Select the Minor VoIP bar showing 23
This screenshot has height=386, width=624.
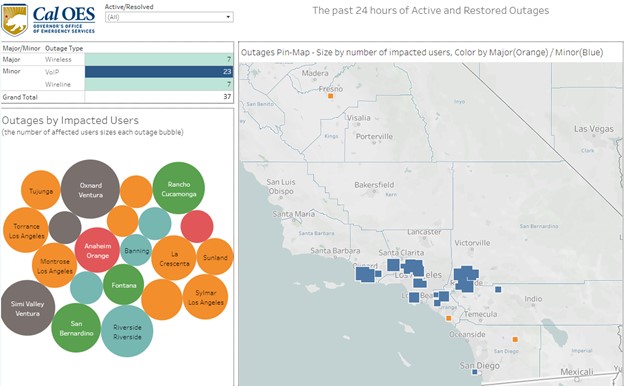click(x=159, y=72)
